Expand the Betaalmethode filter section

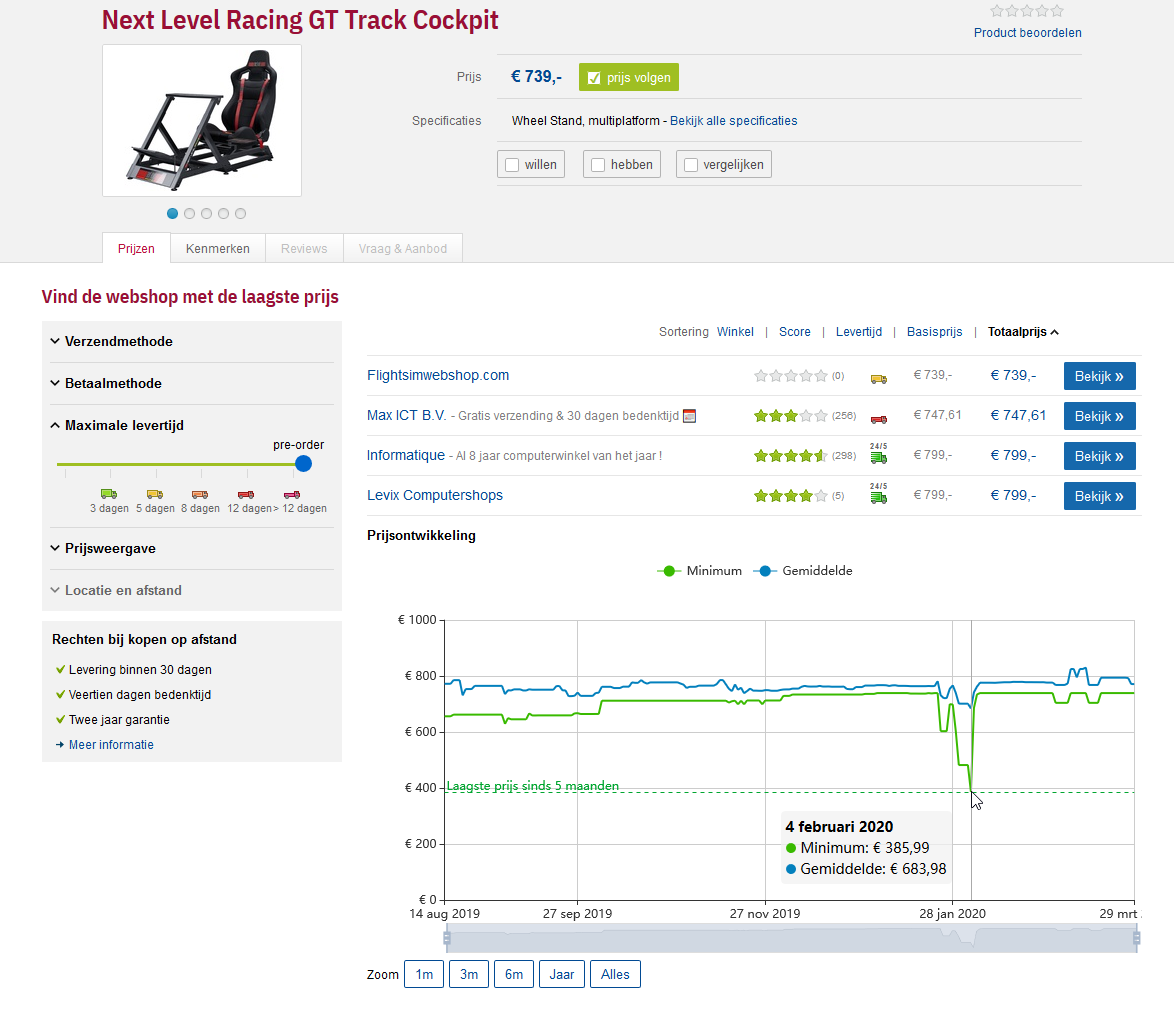click(x=113, y=384)
